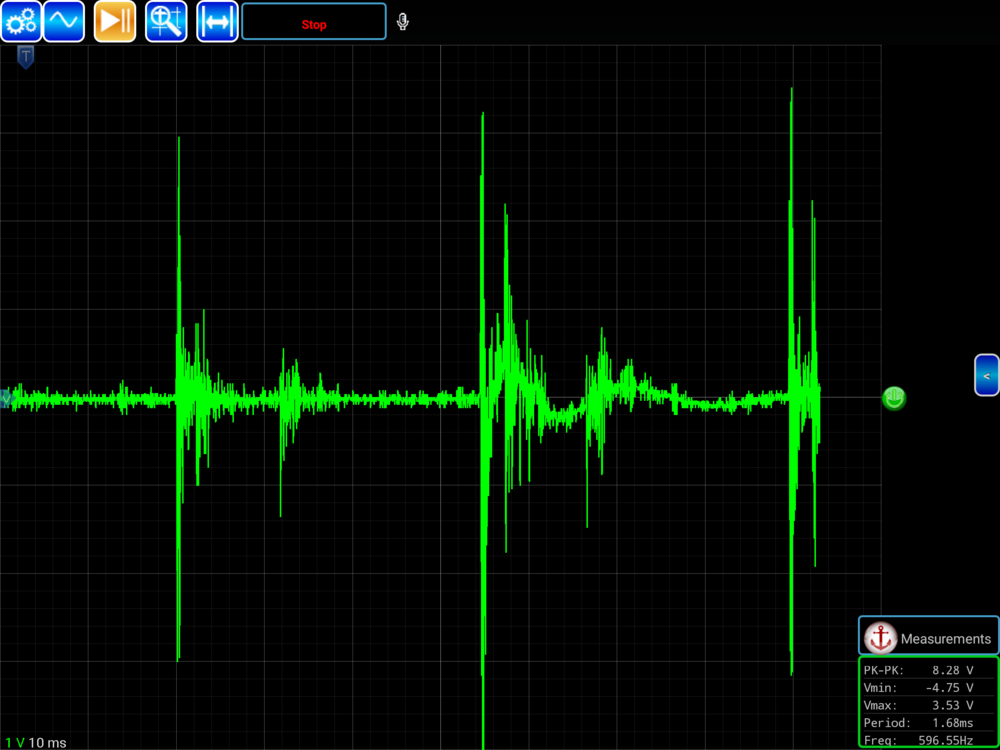Click the Measurements label
Image resolution: width=1000 pixels, height=750 pixels.
click(945, 638)
